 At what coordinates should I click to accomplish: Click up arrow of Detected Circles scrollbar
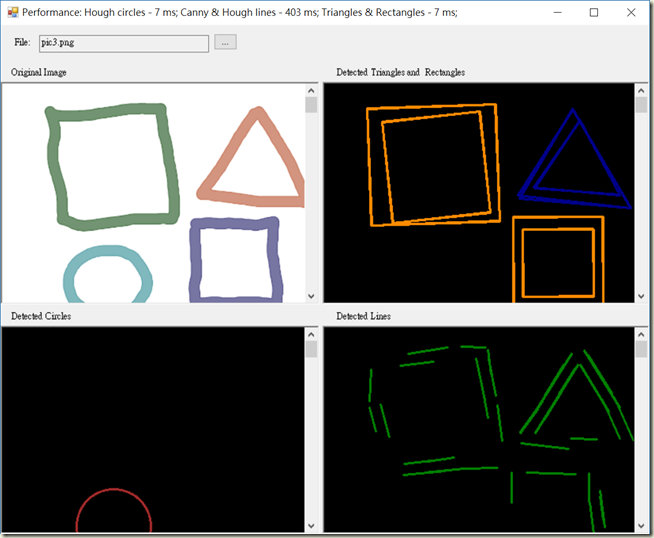(311, 334)
